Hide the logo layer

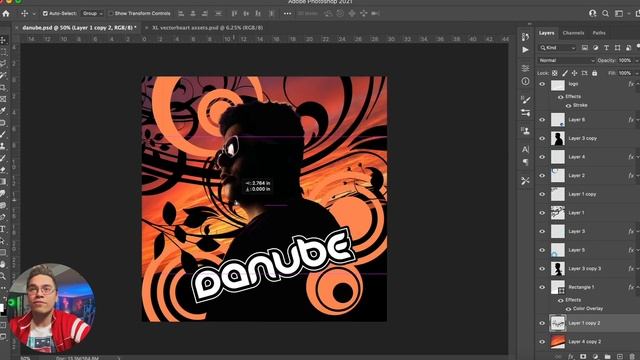click(542, 84)
